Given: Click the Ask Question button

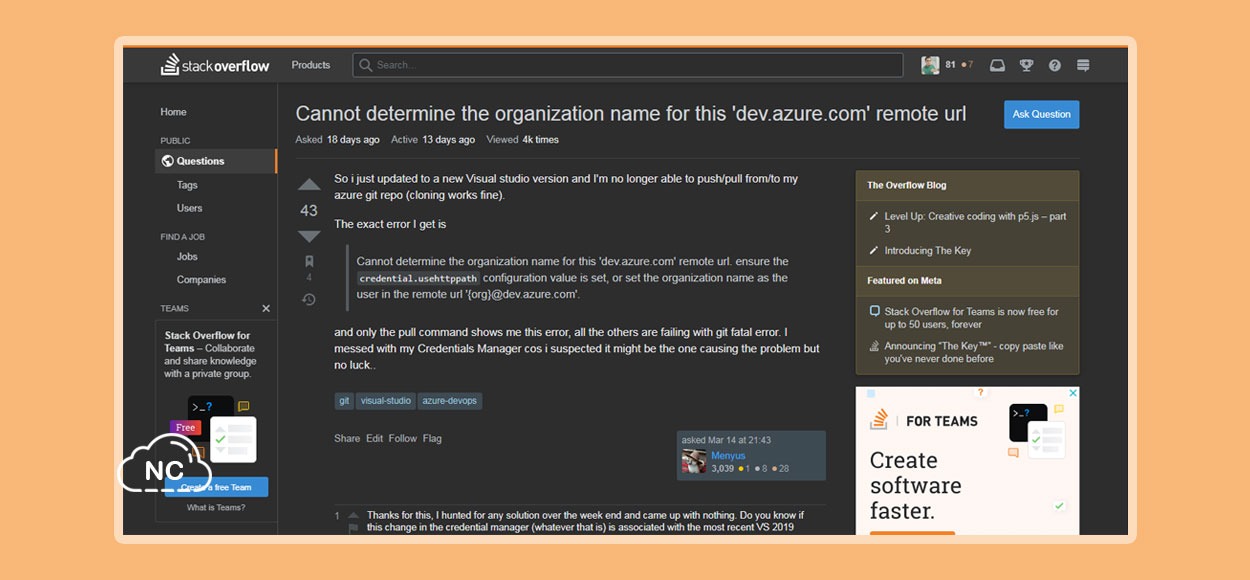Looking at the screenshot, I should tap(1041, 114).
